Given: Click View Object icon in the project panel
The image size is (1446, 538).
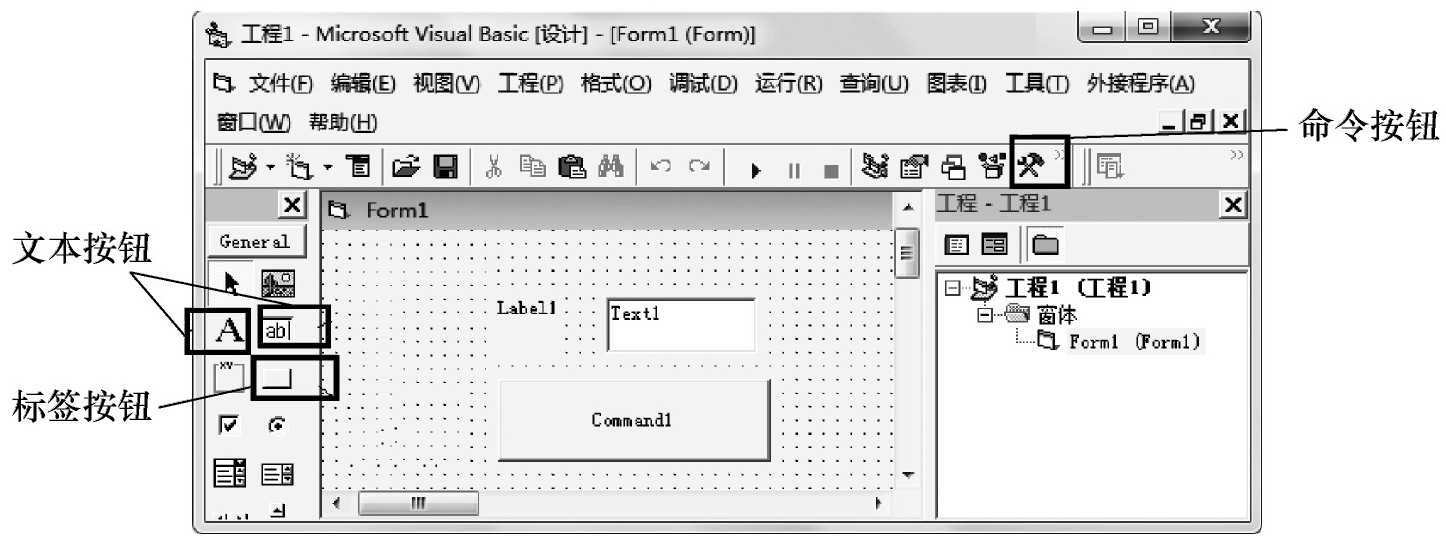Looking at the screenshot, I should click(994, 243).
